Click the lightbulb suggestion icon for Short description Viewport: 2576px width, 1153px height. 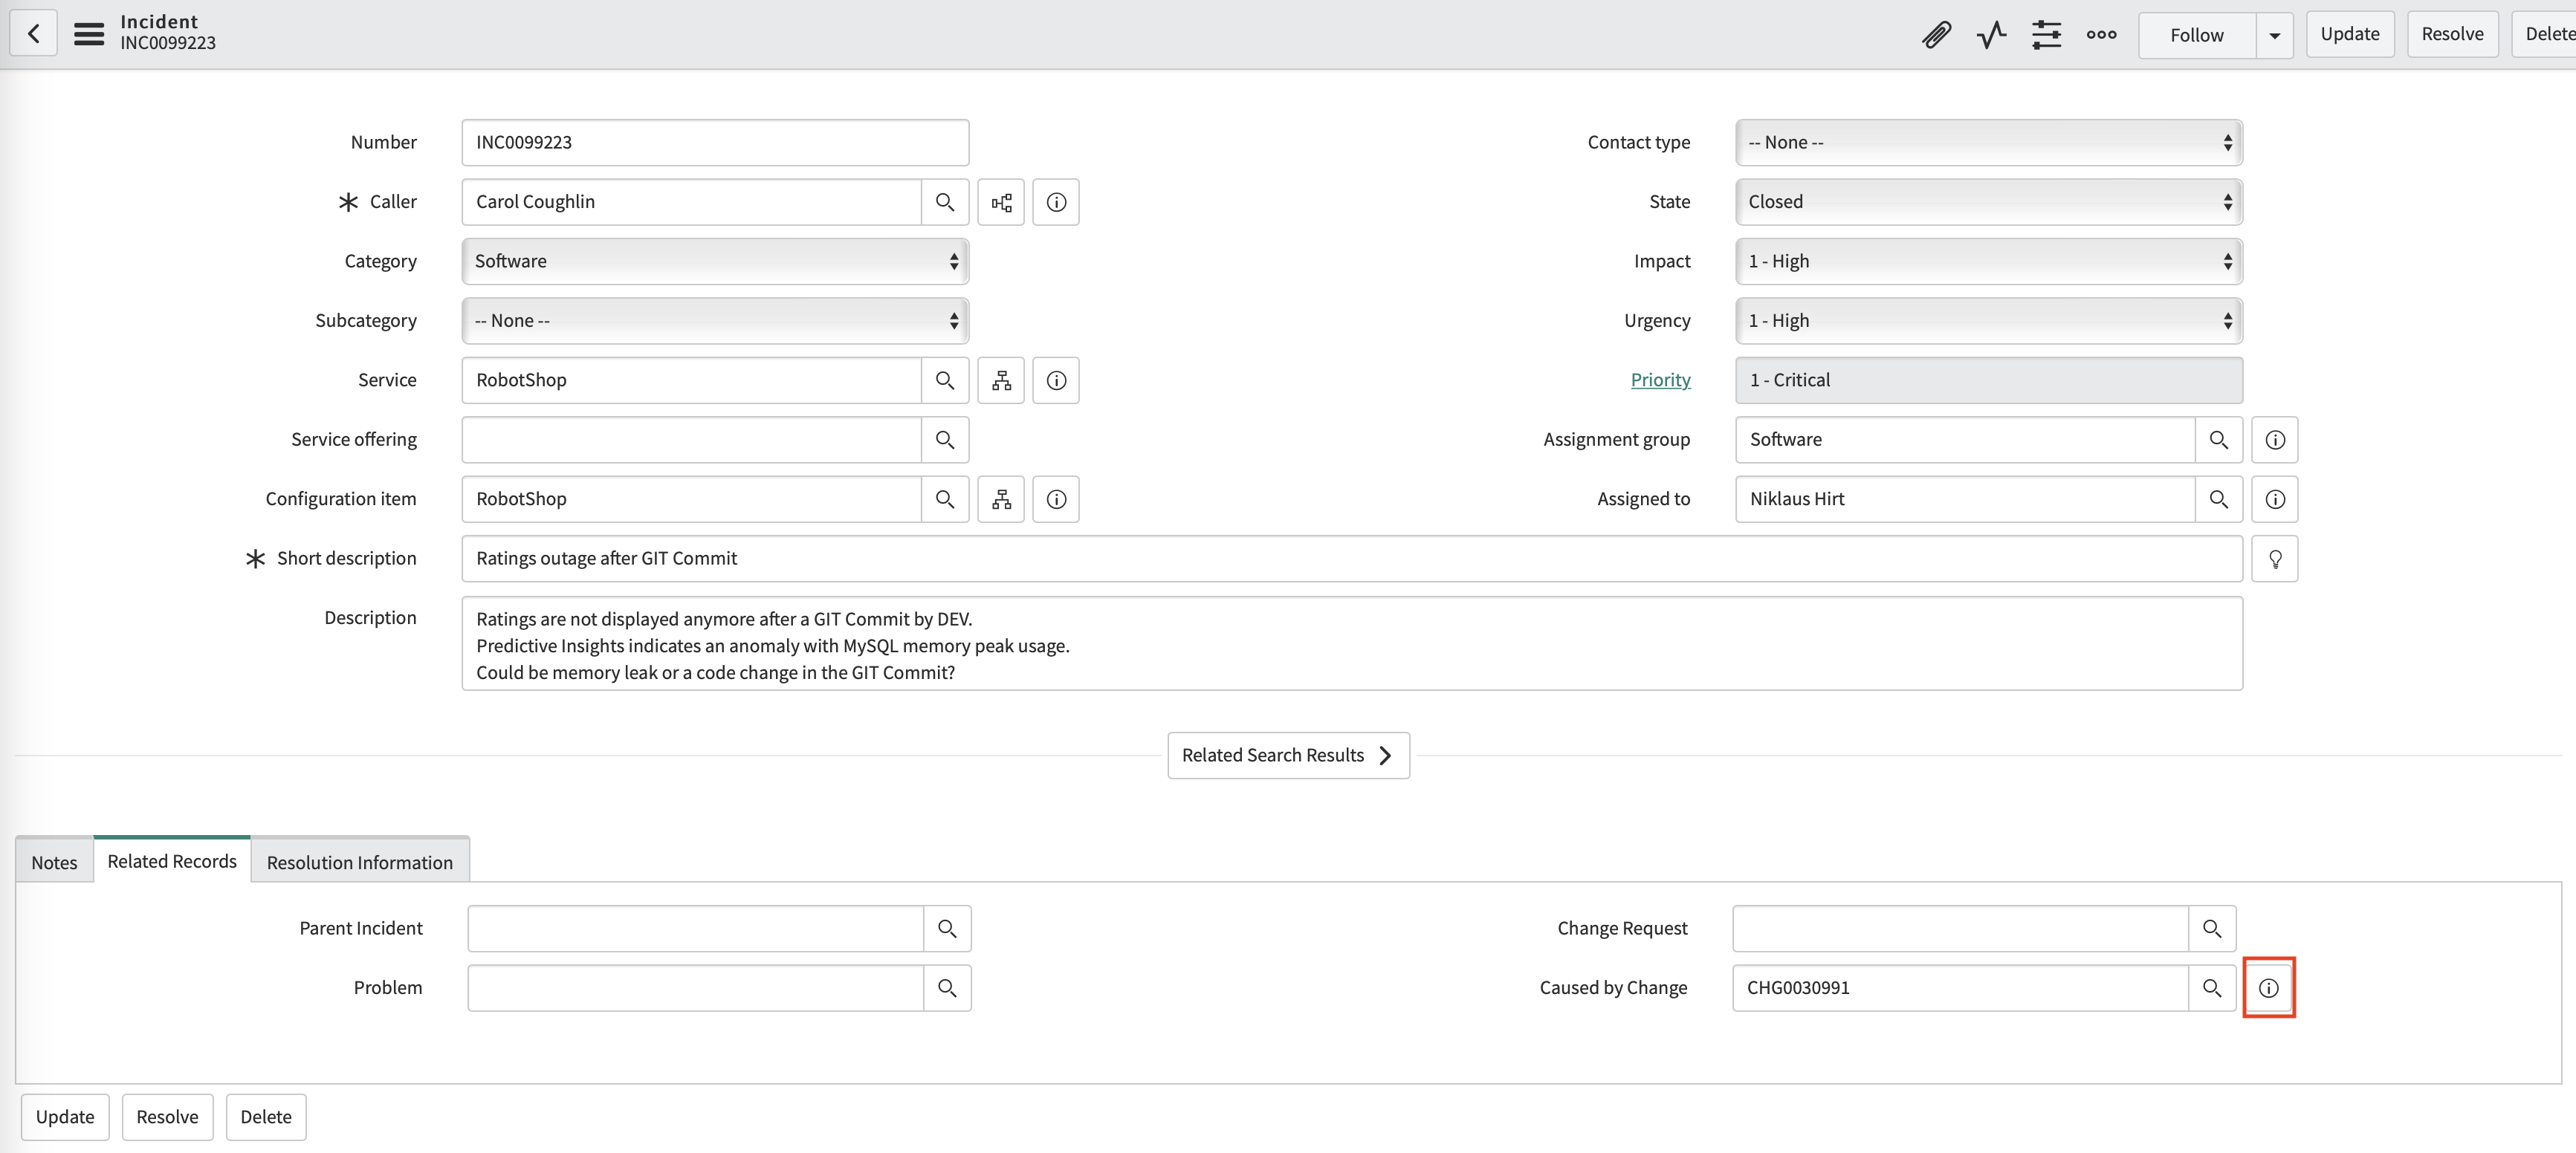[2275, 559]
